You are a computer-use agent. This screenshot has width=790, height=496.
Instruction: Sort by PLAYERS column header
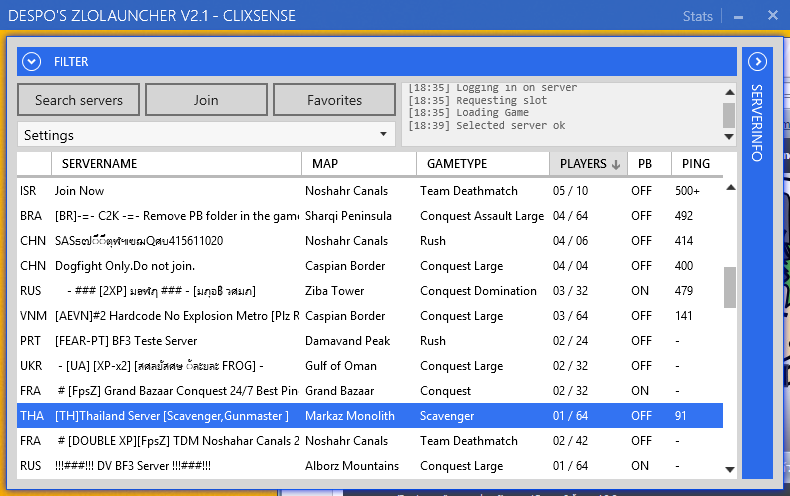click(588, 164)
